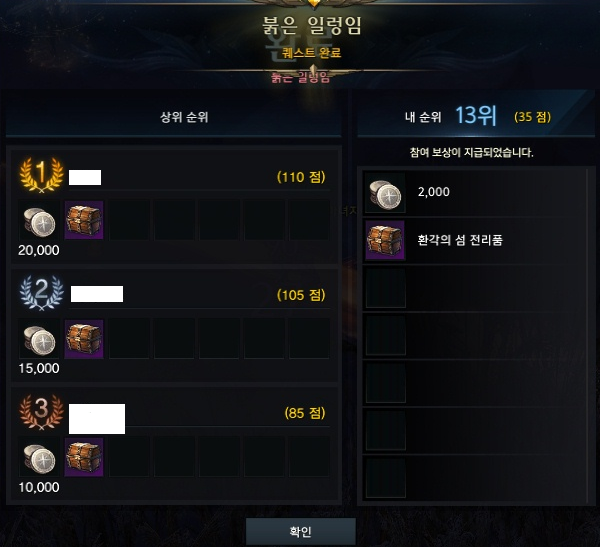Click third place 10,000 coin reward icon

(39, 459)
